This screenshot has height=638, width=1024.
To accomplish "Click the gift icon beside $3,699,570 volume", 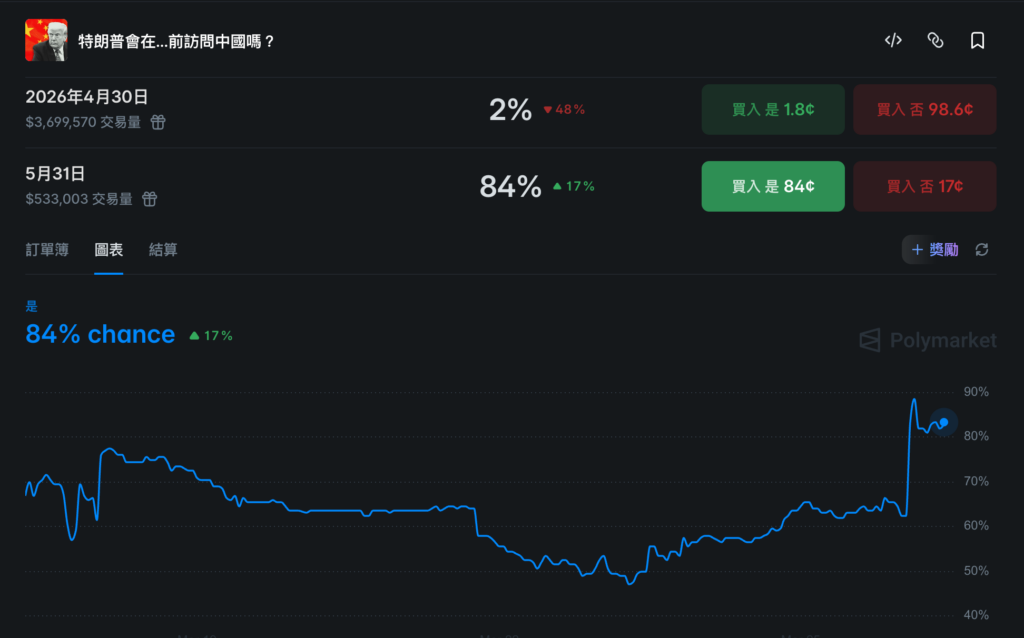I will click(158, 122).
